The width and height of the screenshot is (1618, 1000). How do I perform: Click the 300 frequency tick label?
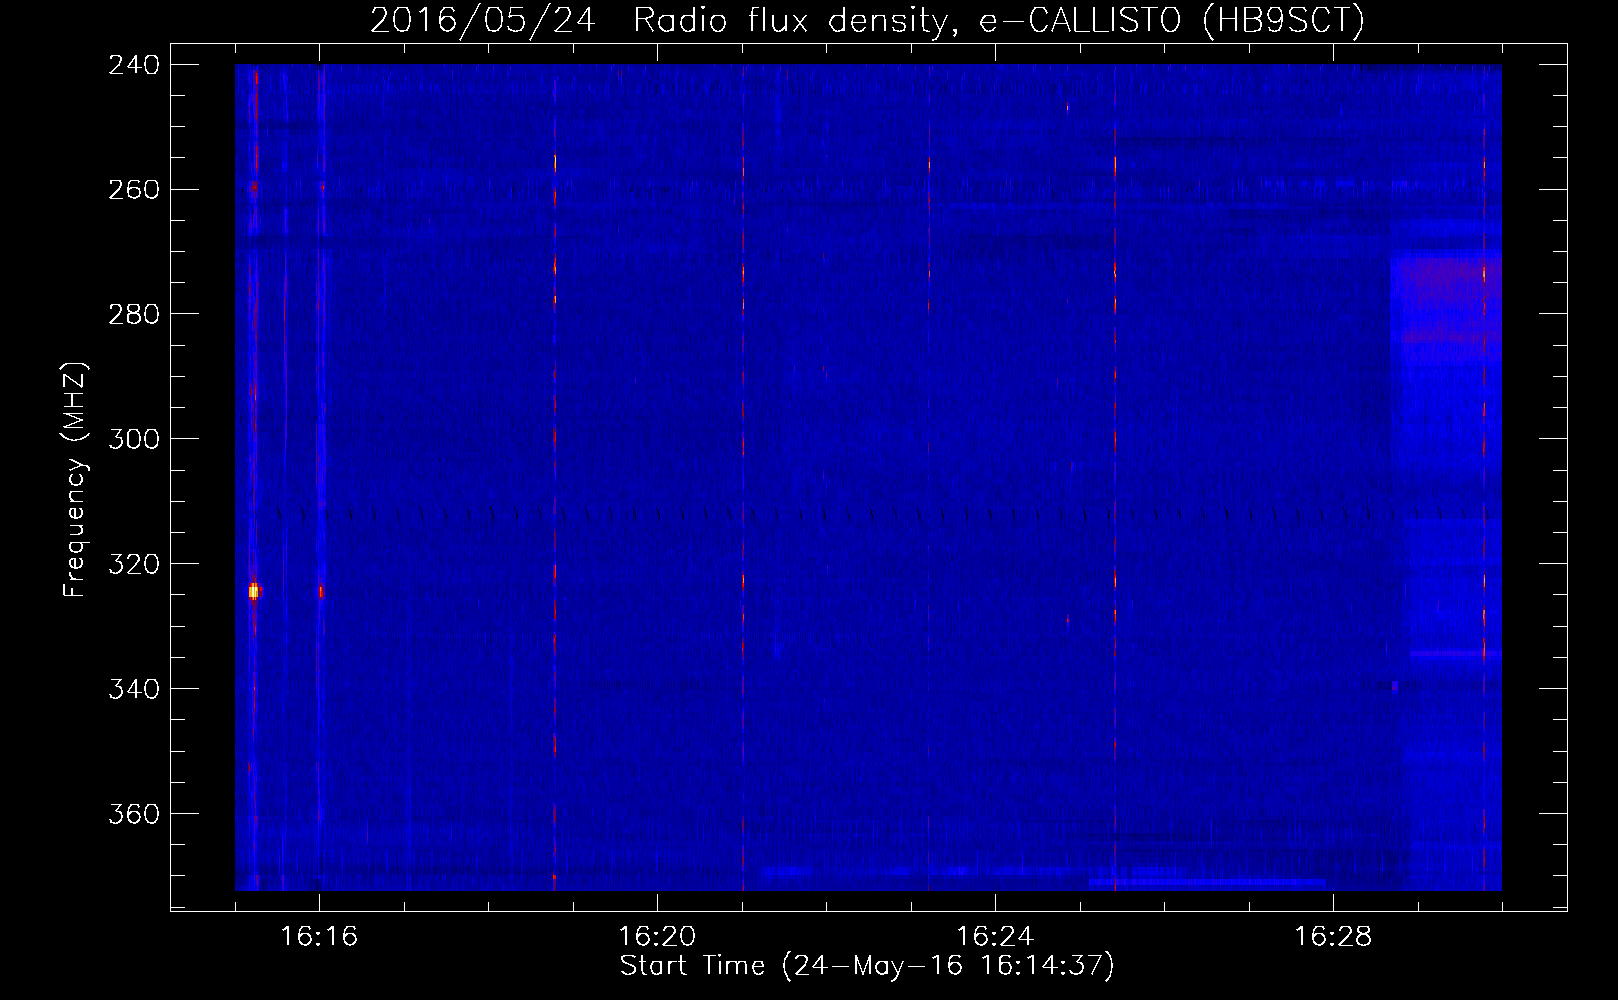pyautogui.click(x=133, y=440)
